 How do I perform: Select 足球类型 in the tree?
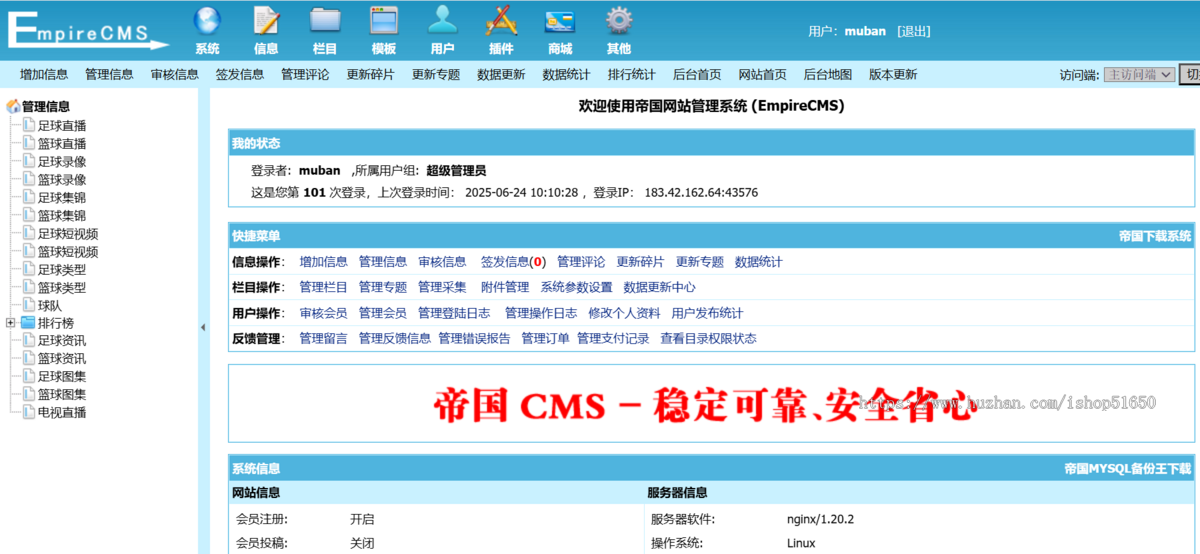coord(62,269)
